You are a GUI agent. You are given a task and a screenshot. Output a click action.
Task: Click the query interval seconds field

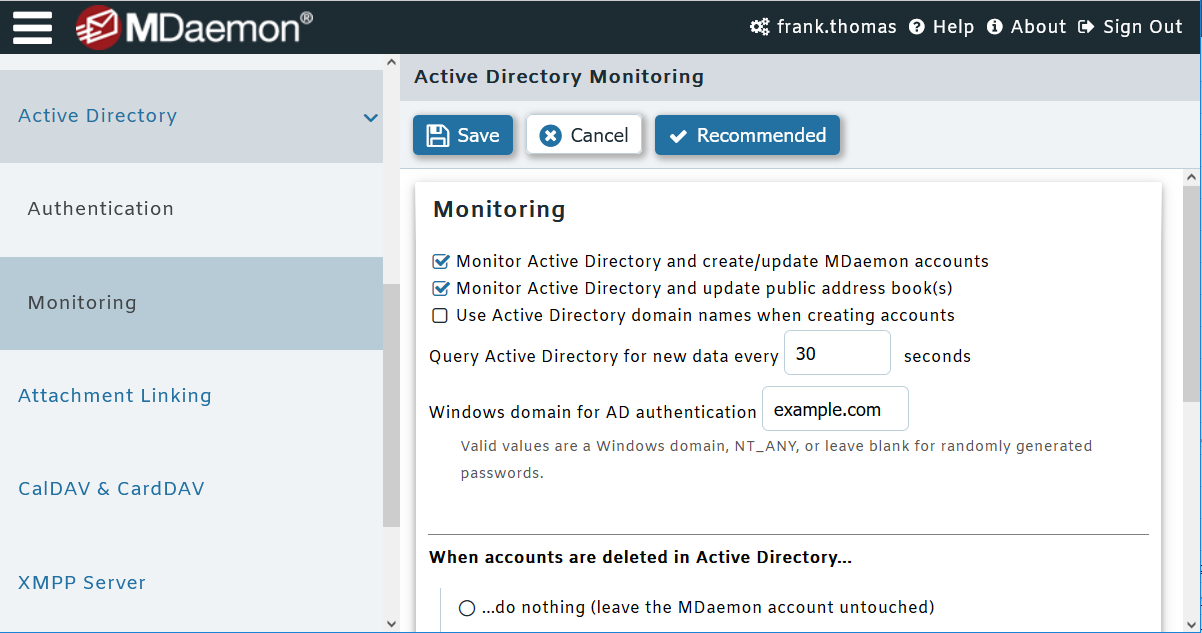point(837,353)
